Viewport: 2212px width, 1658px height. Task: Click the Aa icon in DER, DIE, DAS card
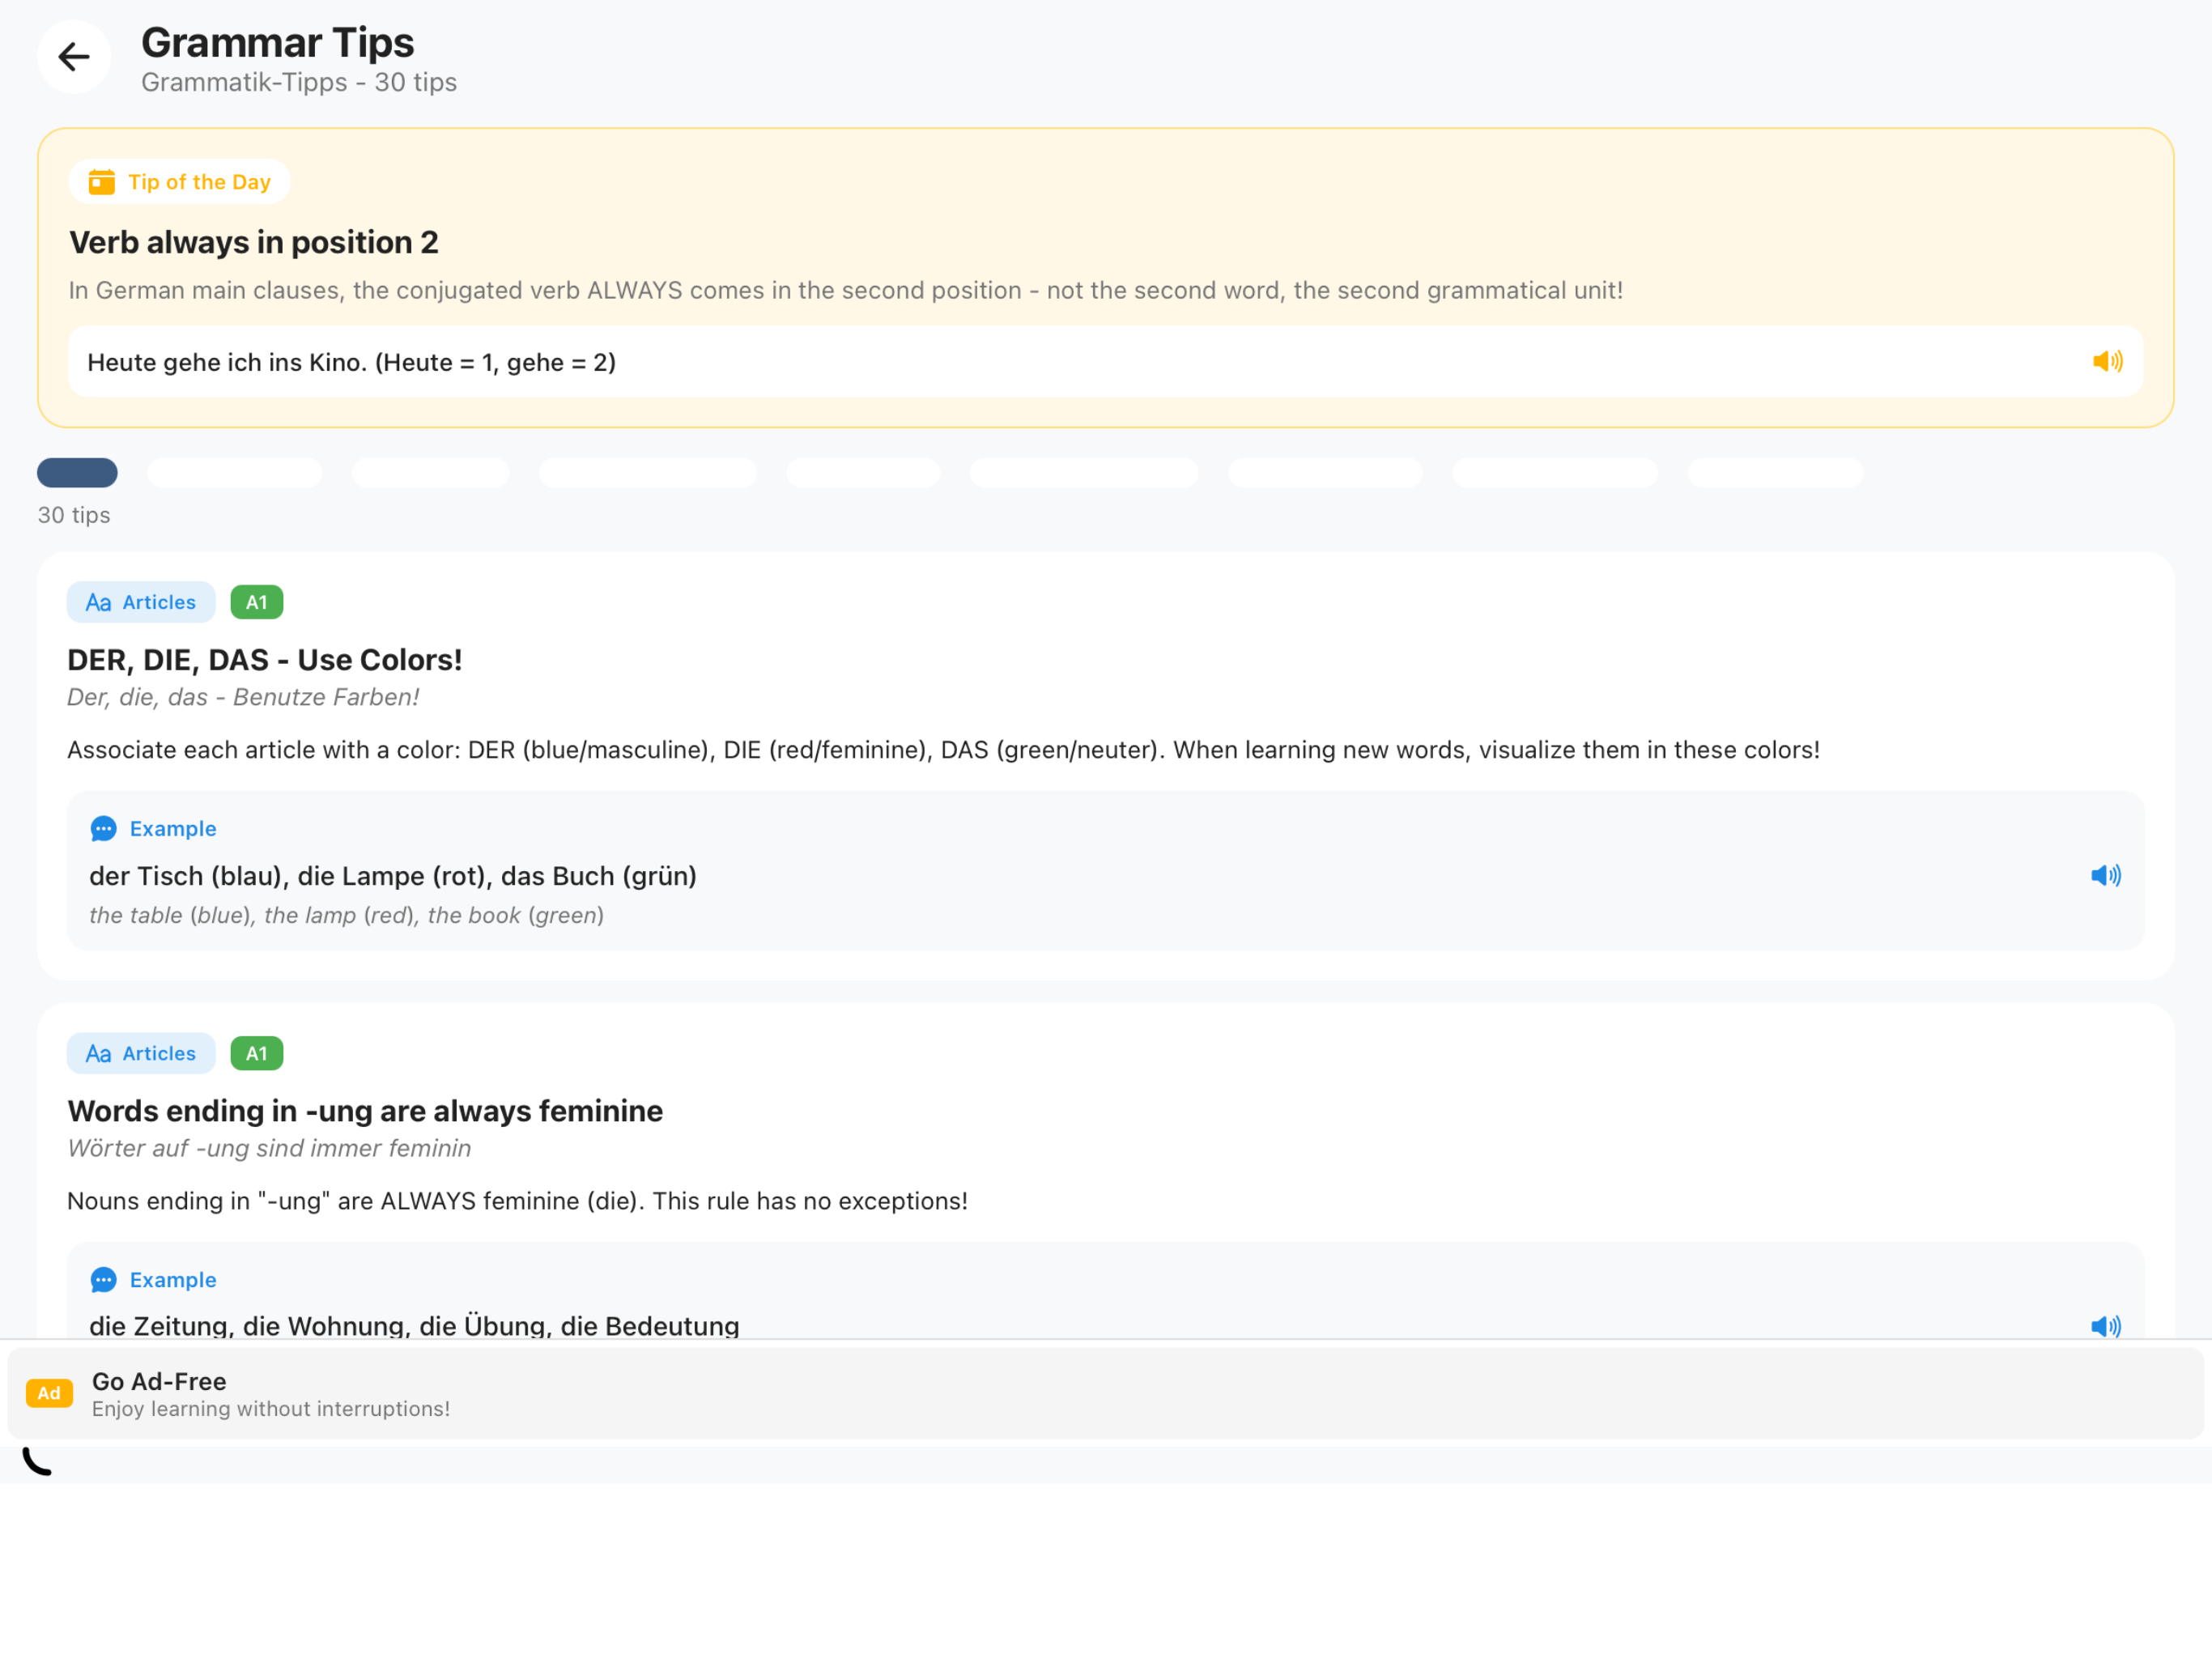[x=98, y=603]
